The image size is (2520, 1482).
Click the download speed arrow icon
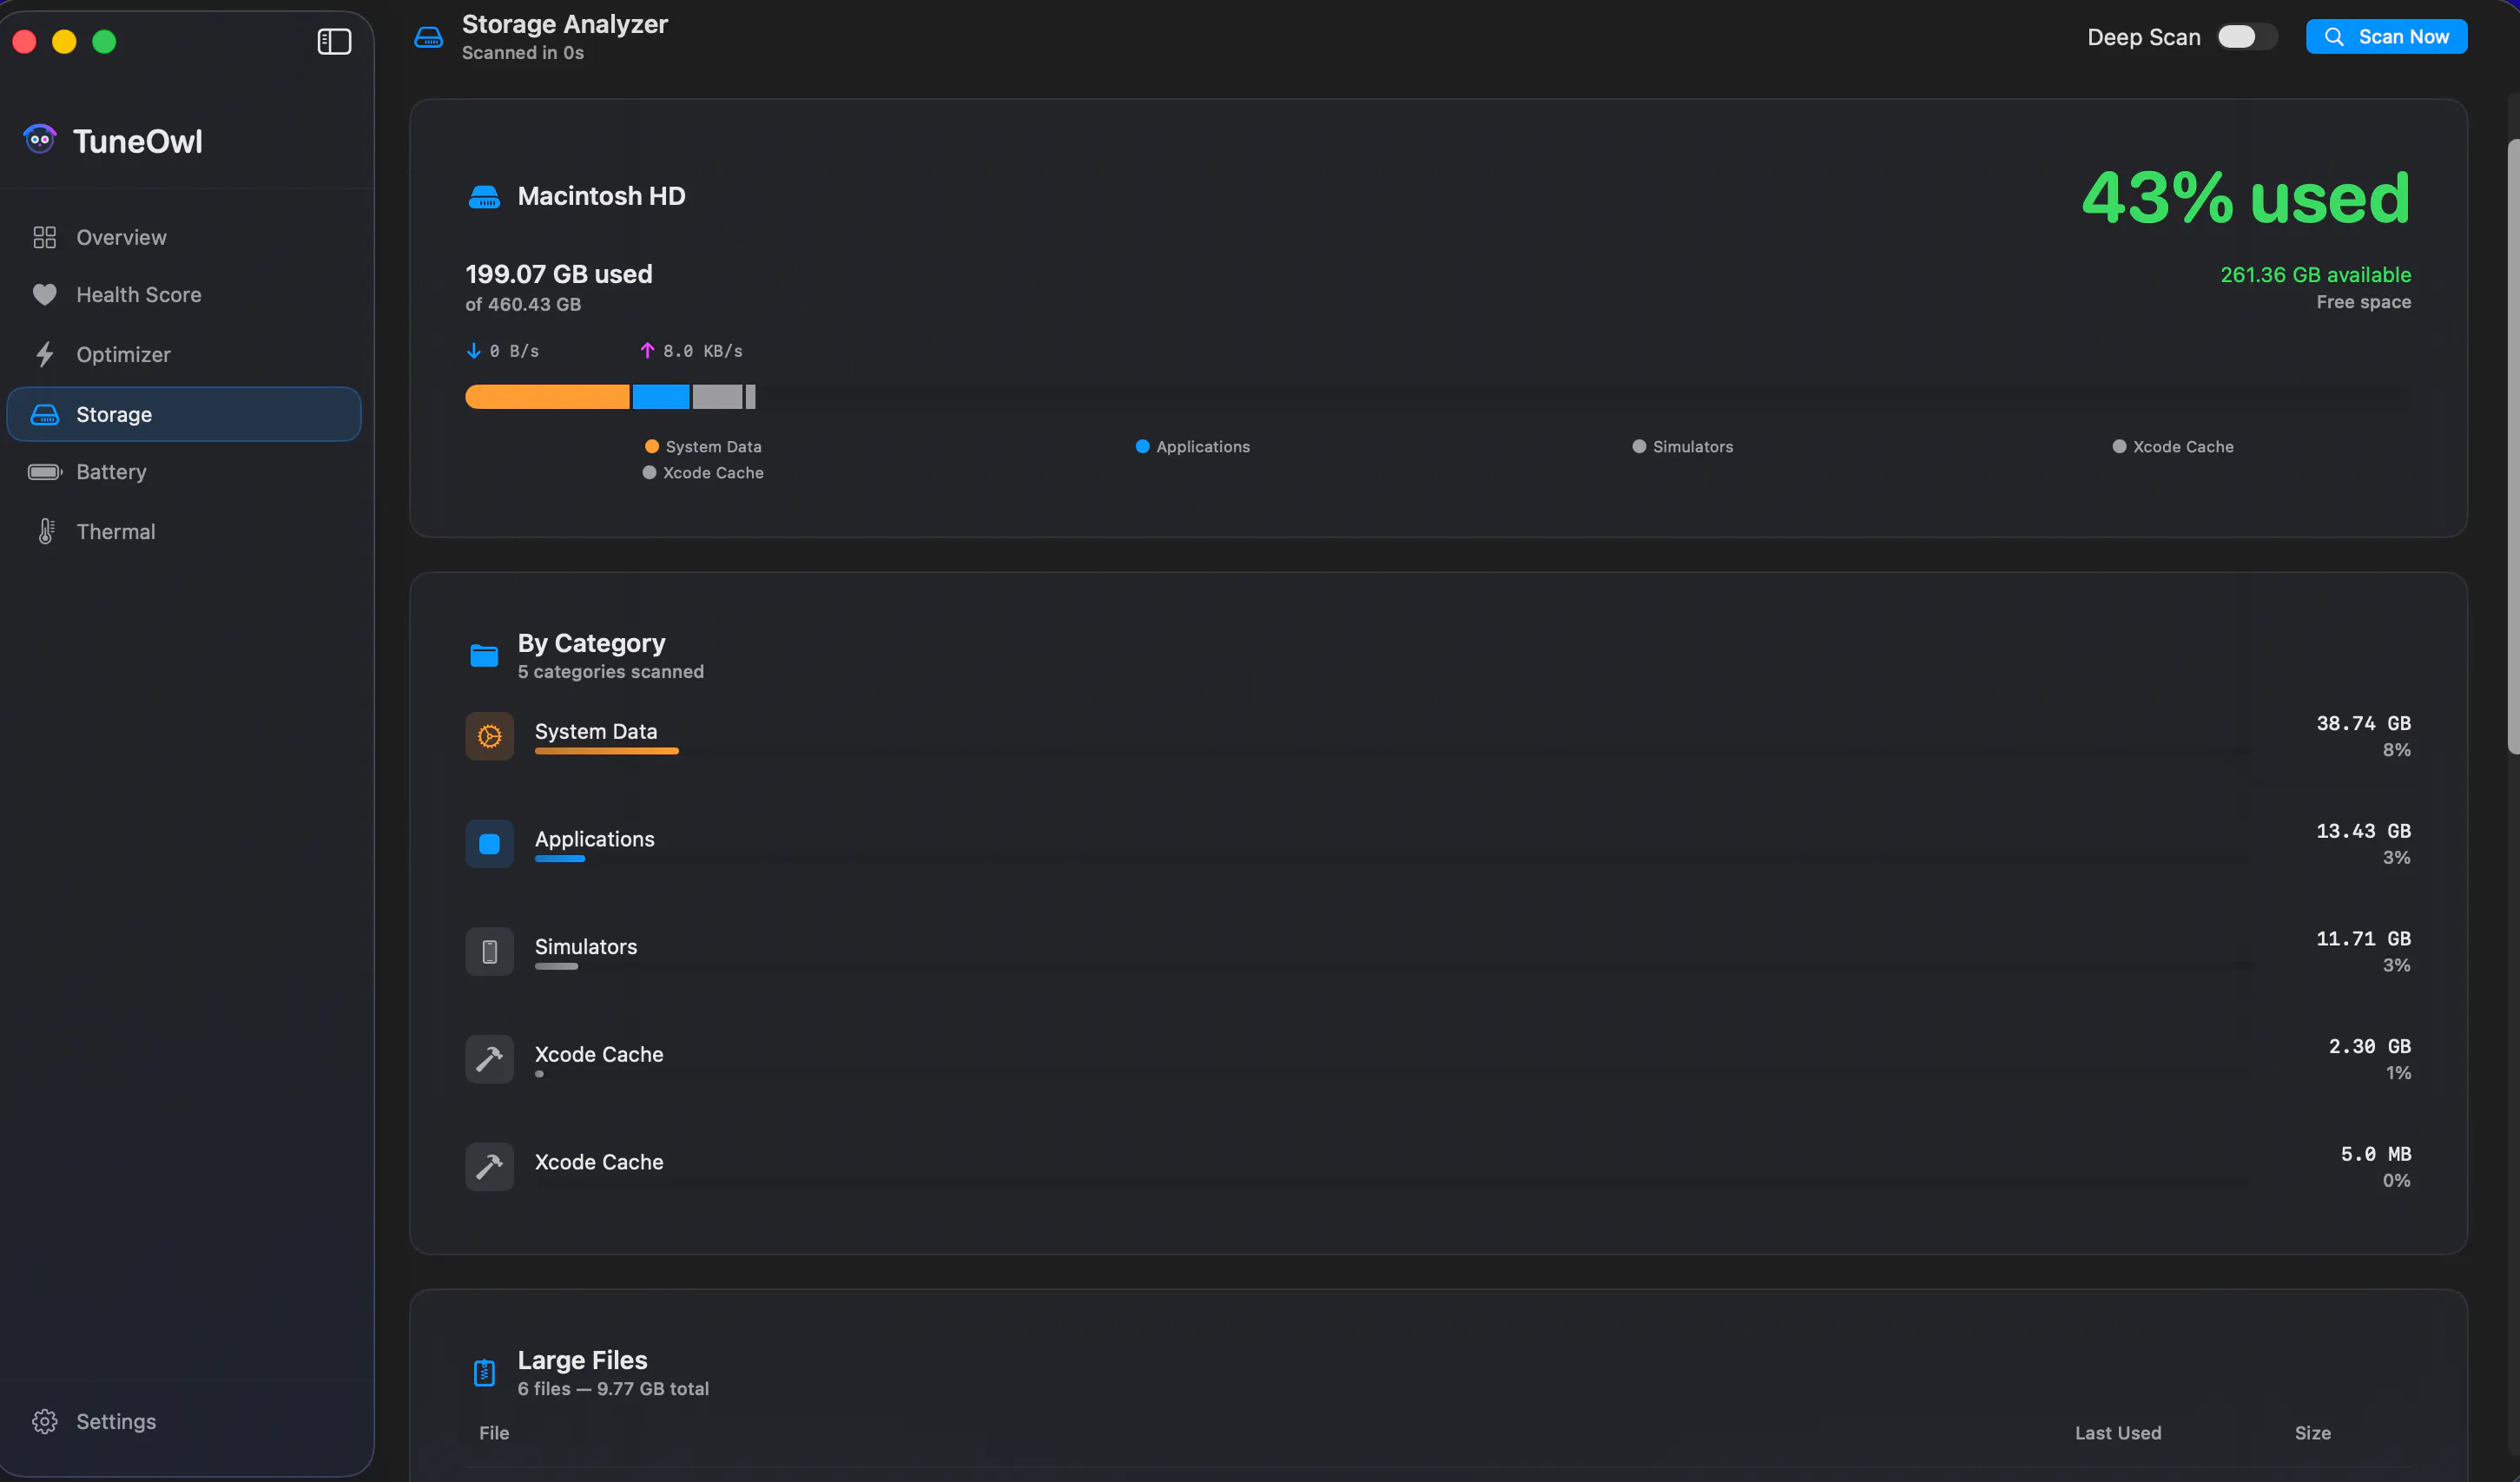[473, 351]
